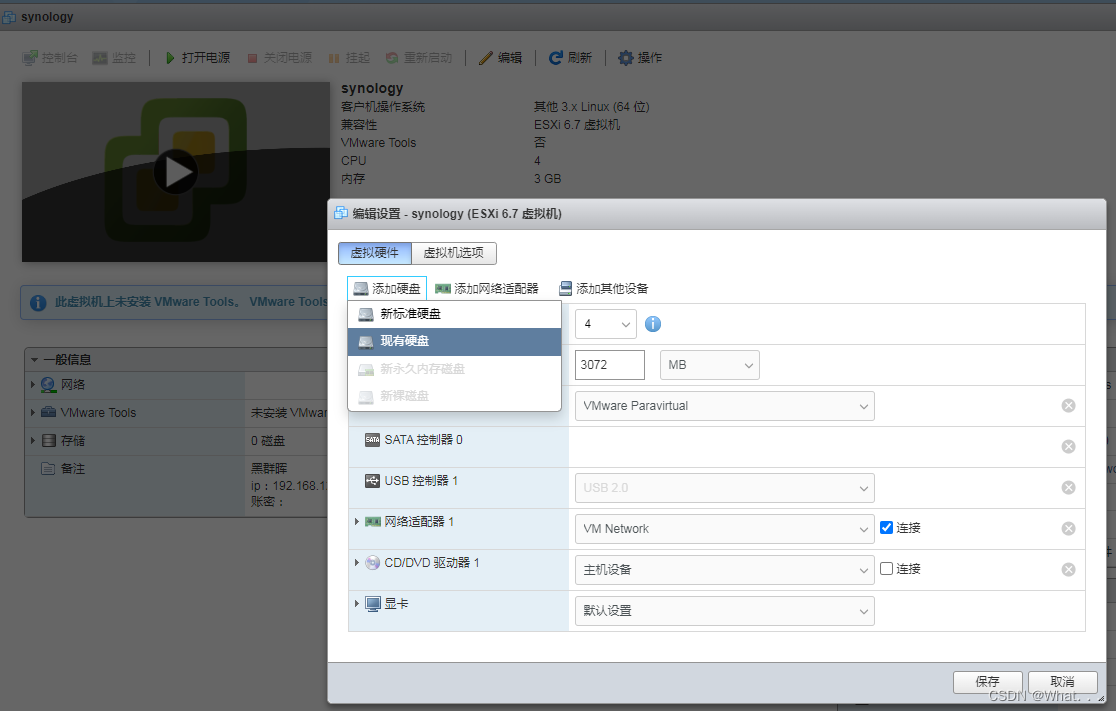Screen dimensions: 1116x711
Task: Click 添加网络适配器 add network adapter
Action: [487, 288]
